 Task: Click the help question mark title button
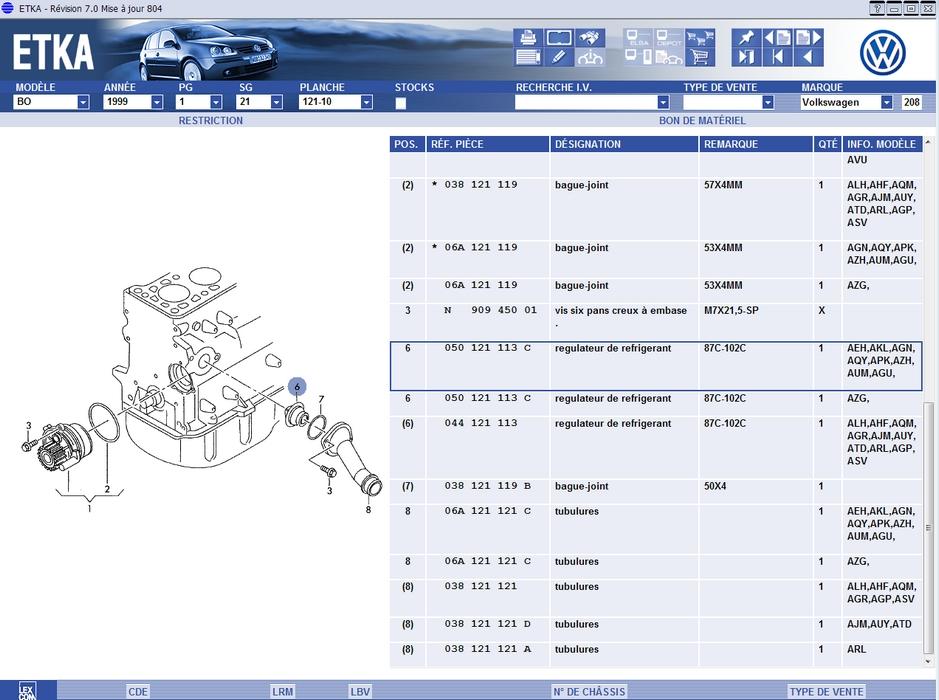pos(877,8)
